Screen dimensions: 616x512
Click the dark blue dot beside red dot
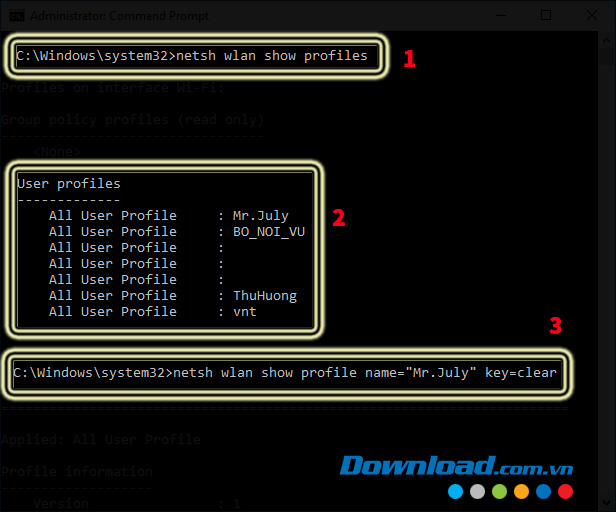point(543,491)
